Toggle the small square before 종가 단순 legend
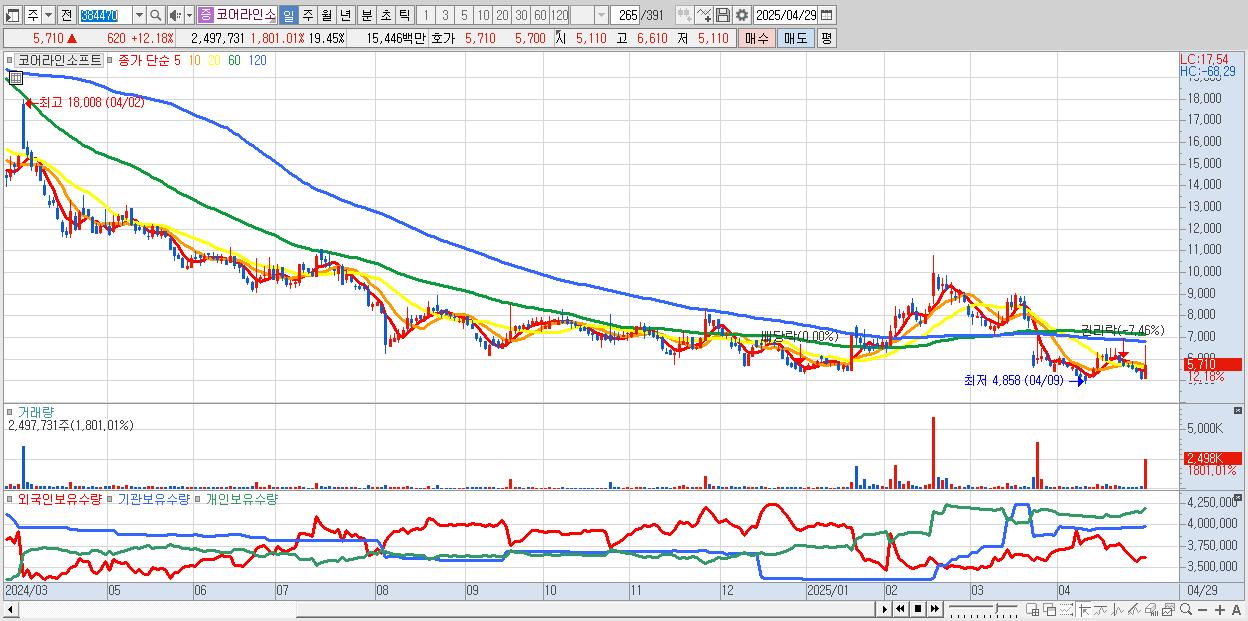This screenshot has width=1248, height=621. click(x=110, y=60)
